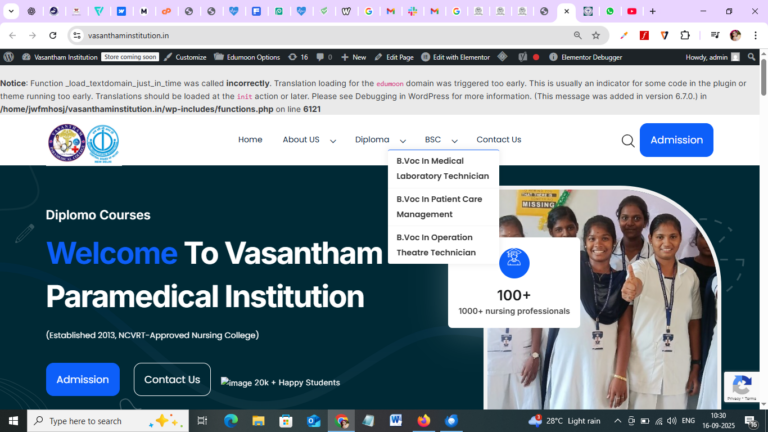
Task: Click the Store coming soon badge
Action: [130, 57]
